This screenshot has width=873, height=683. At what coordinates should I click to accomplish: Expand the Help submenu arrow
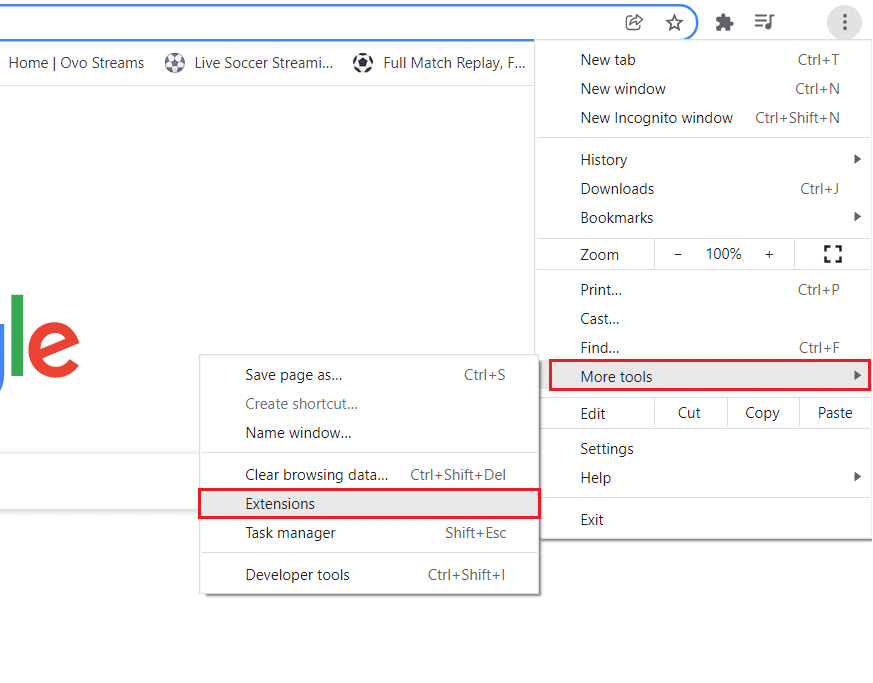point(856,478)
